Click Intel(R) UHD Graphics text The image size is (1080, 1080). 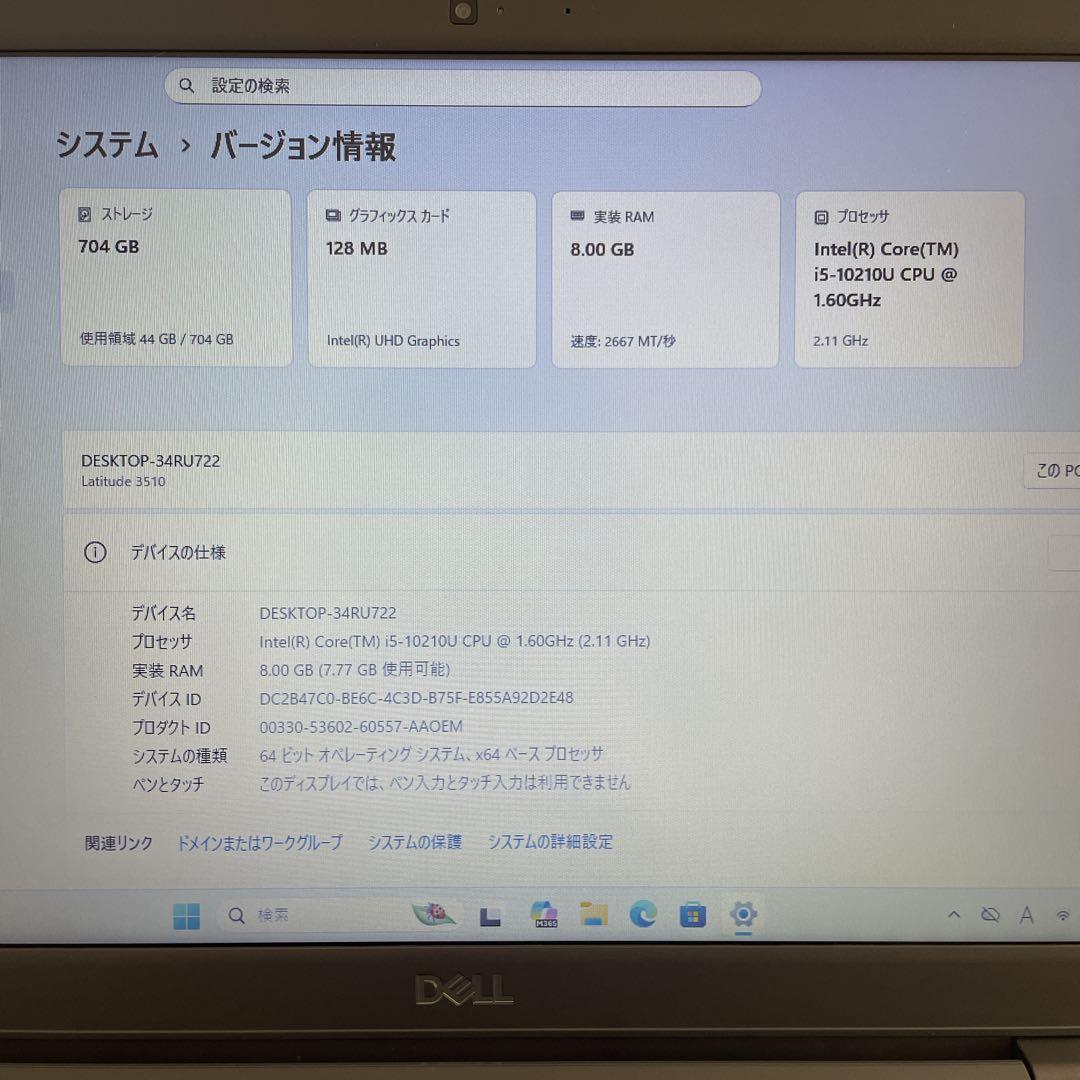393,341
